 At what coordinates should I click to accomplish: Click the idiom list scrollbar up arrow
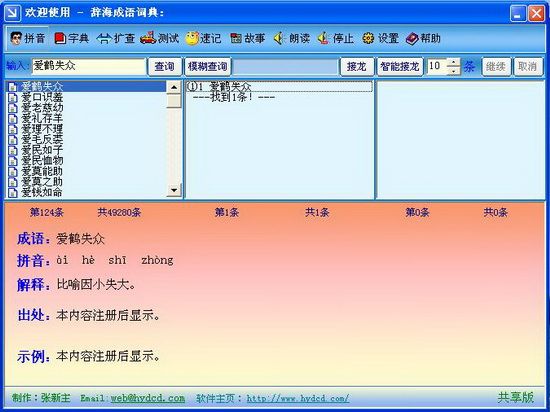pyautogui.click(x=174, y=87)
